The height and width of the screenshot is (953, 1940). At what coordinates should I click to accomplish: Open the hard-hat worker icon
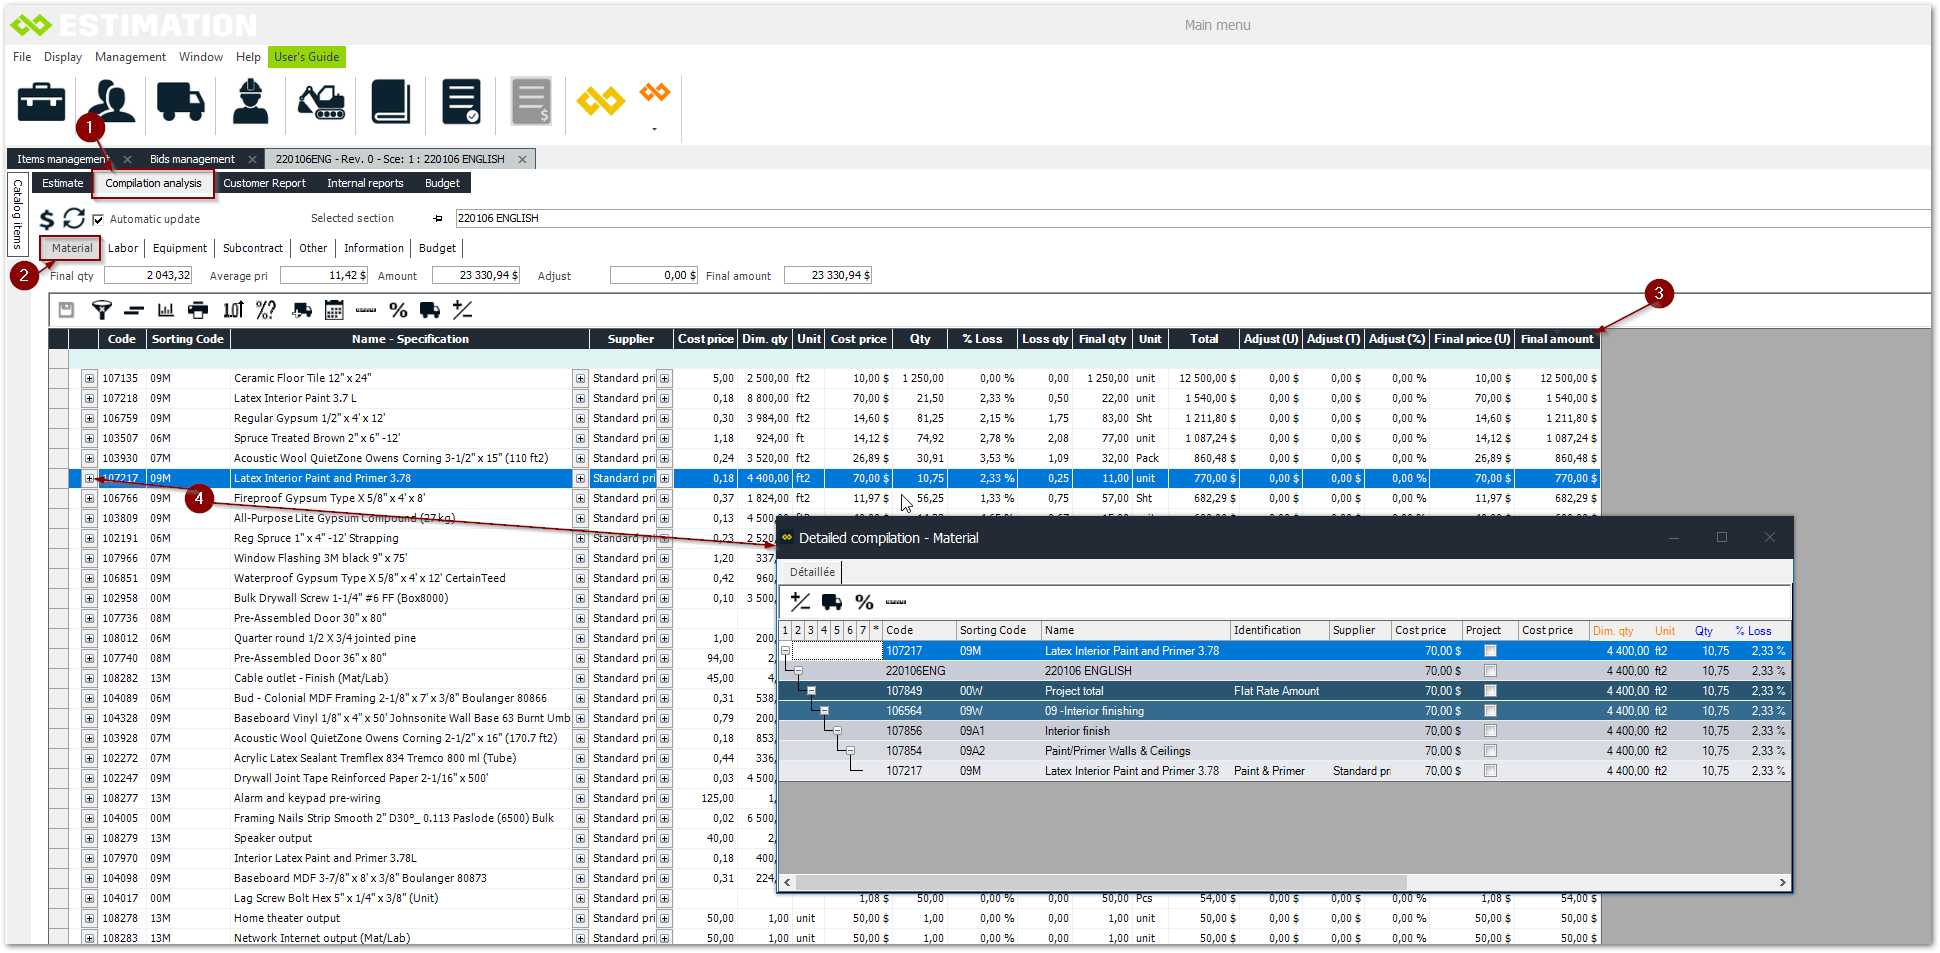tap(250, 102)
